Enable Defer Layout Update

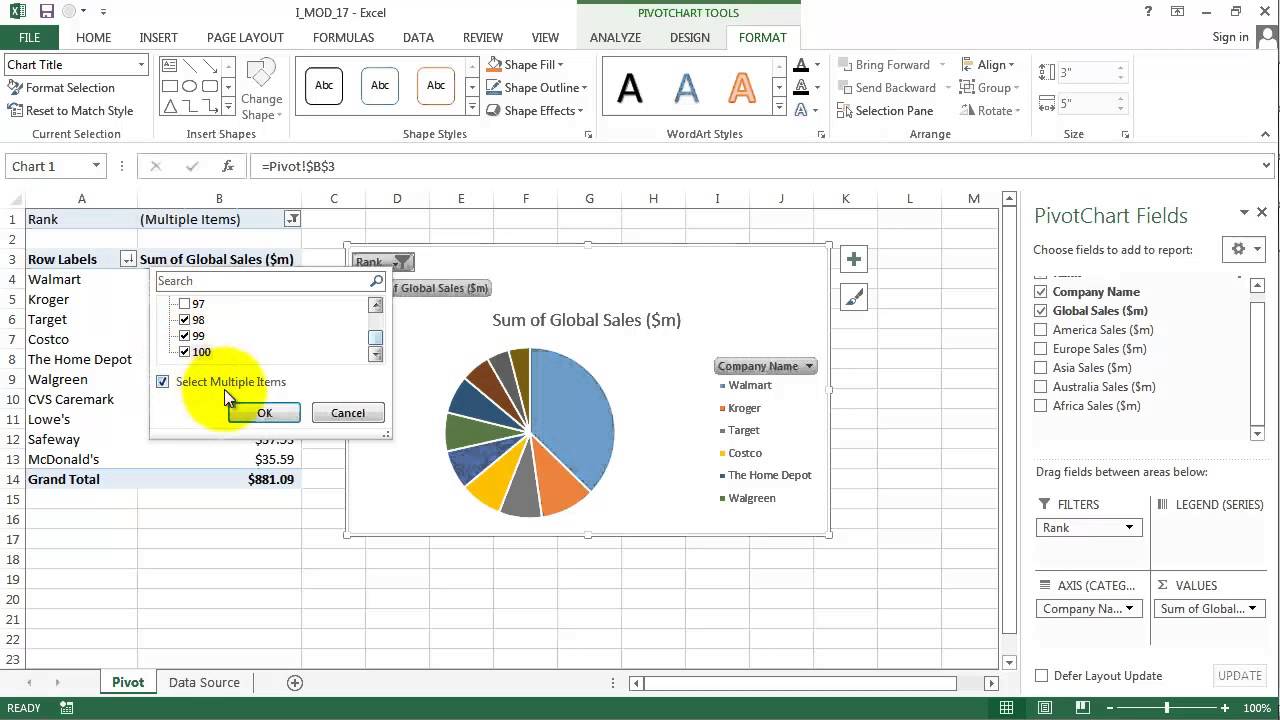click(1041, 676)
